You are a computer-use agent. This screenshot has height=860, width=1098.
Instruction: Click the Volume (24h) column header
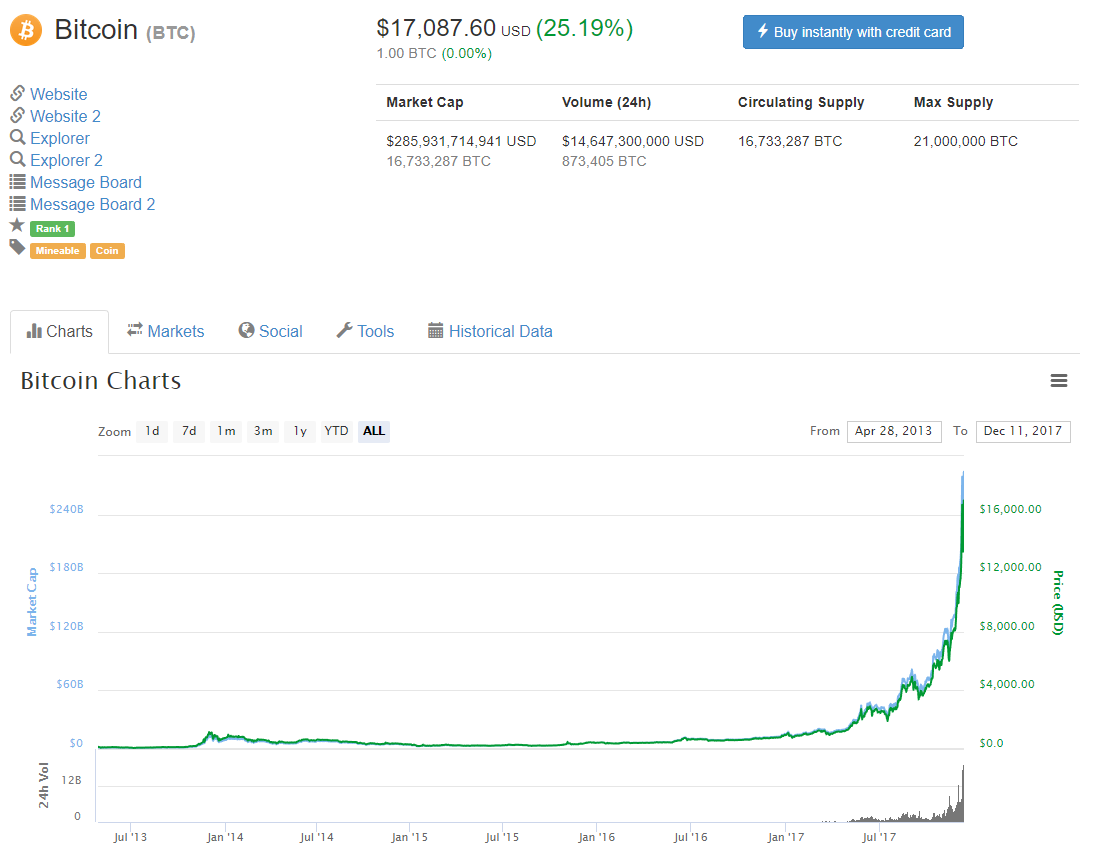[606, 102]
